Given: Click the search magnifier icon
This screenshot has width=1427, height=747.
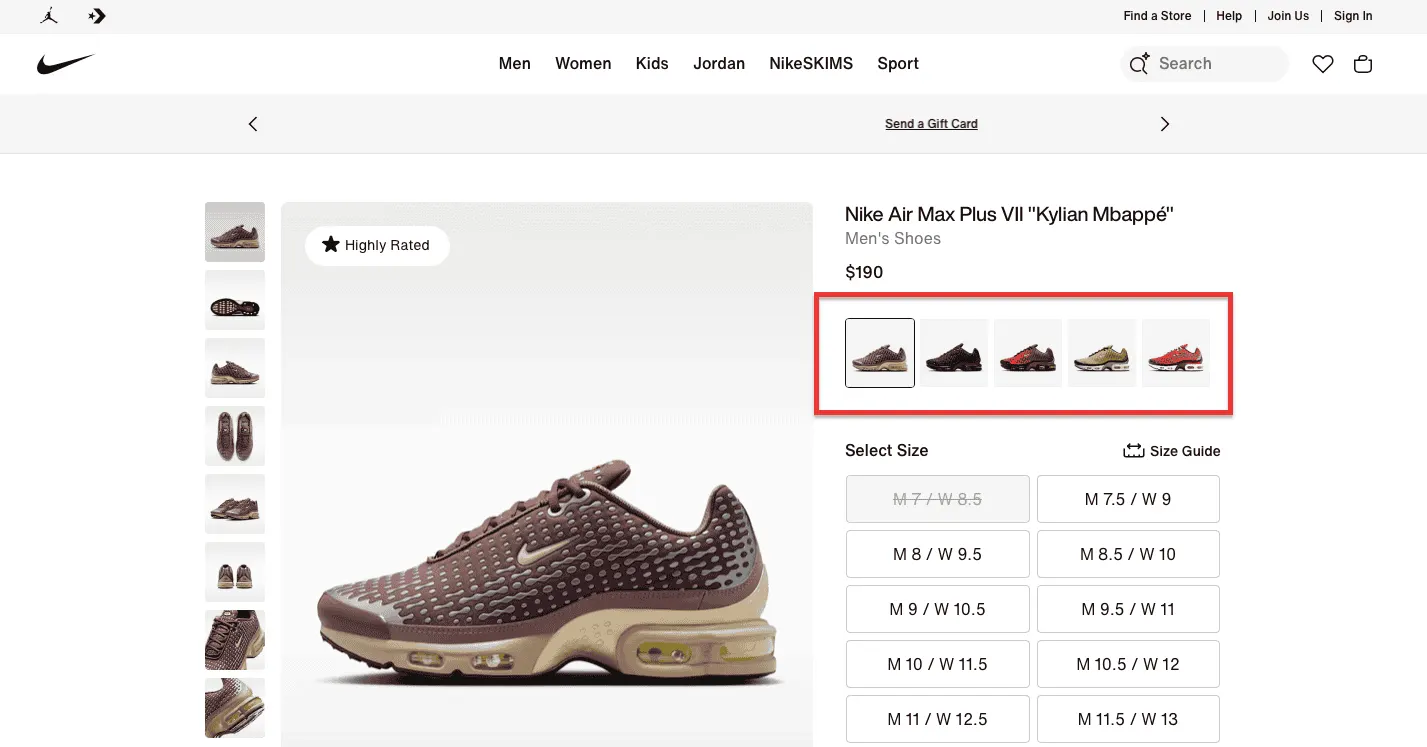Looking at the screenshot, I should (1139, 63).
